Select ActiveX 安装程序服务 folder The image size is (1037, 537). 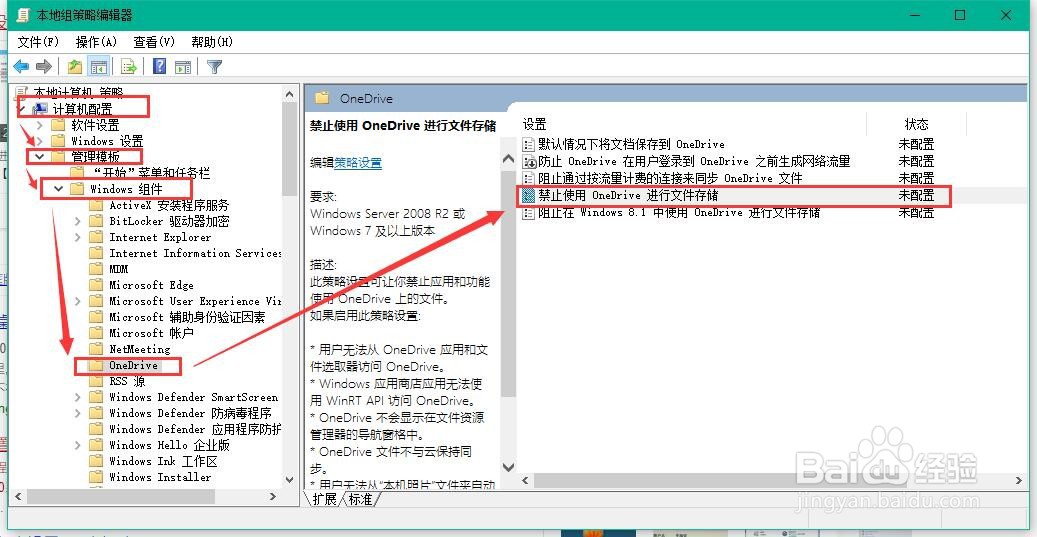coord(169,205)
